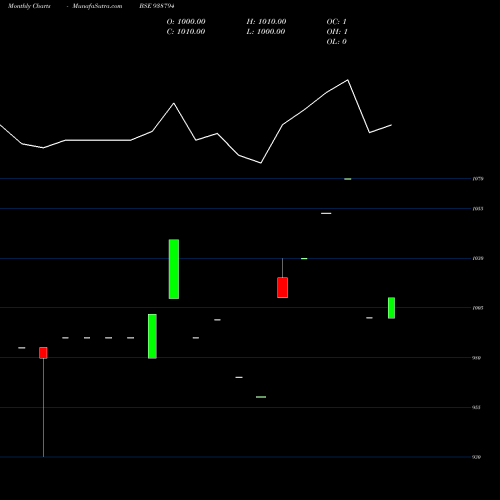Viewport: 500px width, 500px height.
Task: Click the price axis label 955
Action: (x=476, y=407)
